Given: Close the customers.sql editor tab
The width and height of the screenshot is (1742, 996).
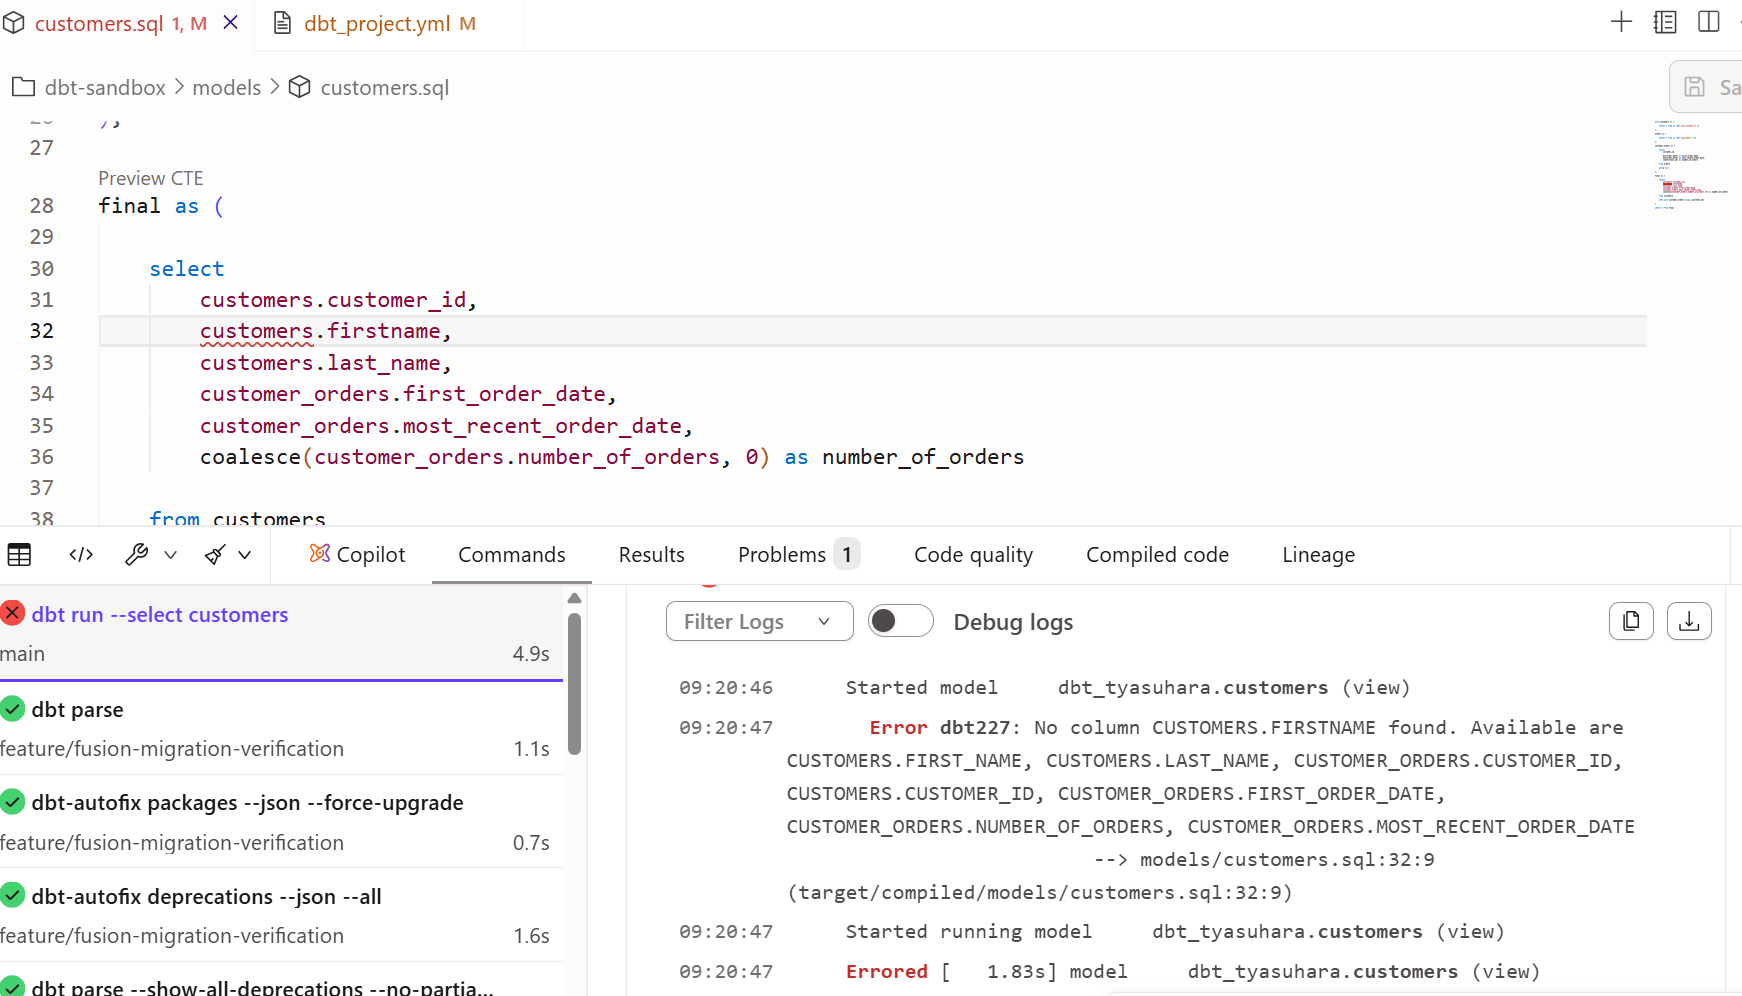Looking at the screenshot, I should [x=231, y=22].
